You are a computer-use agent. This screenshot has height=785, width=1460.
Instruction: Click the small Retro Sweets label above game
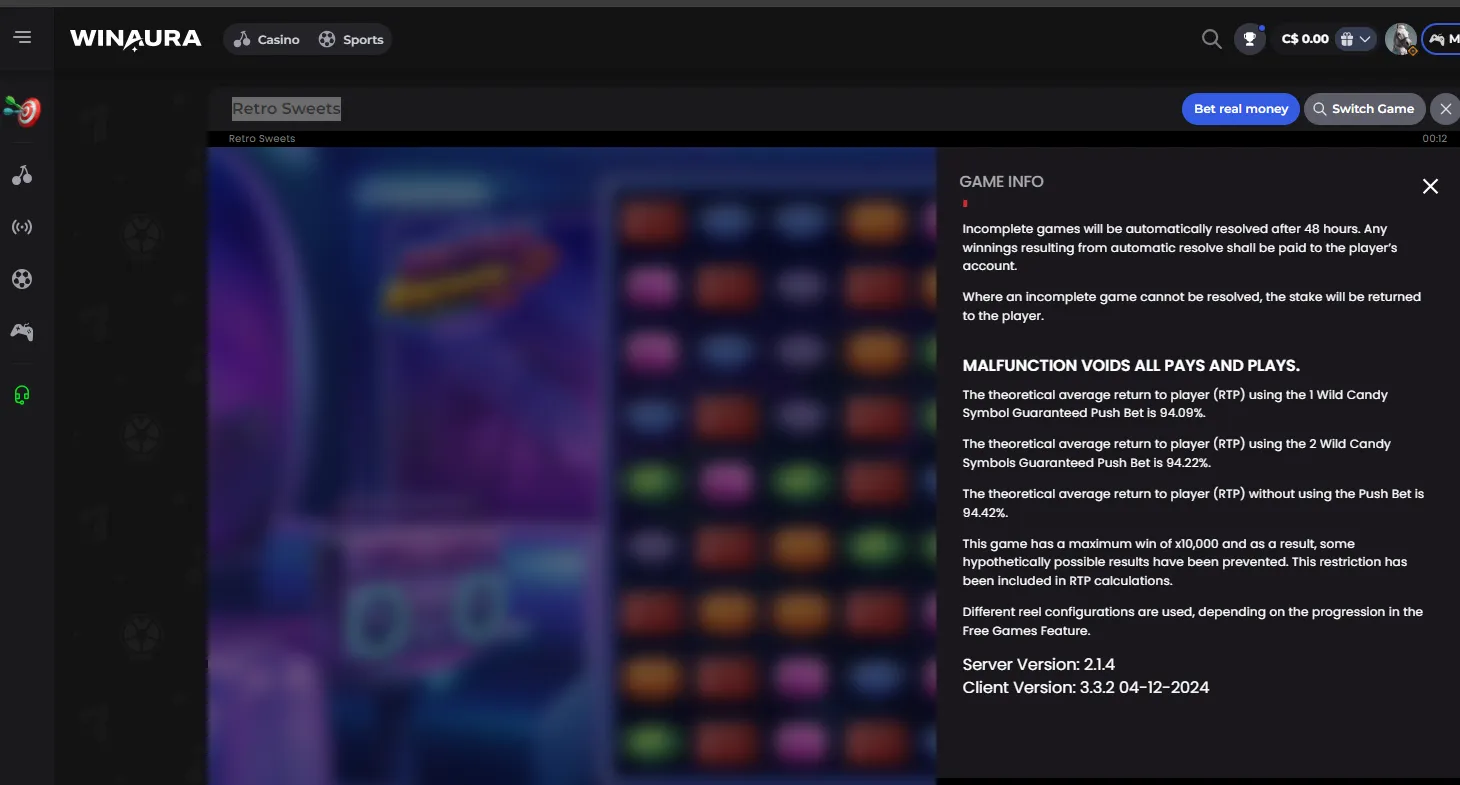pyautogui.click(x=262, y=139)
